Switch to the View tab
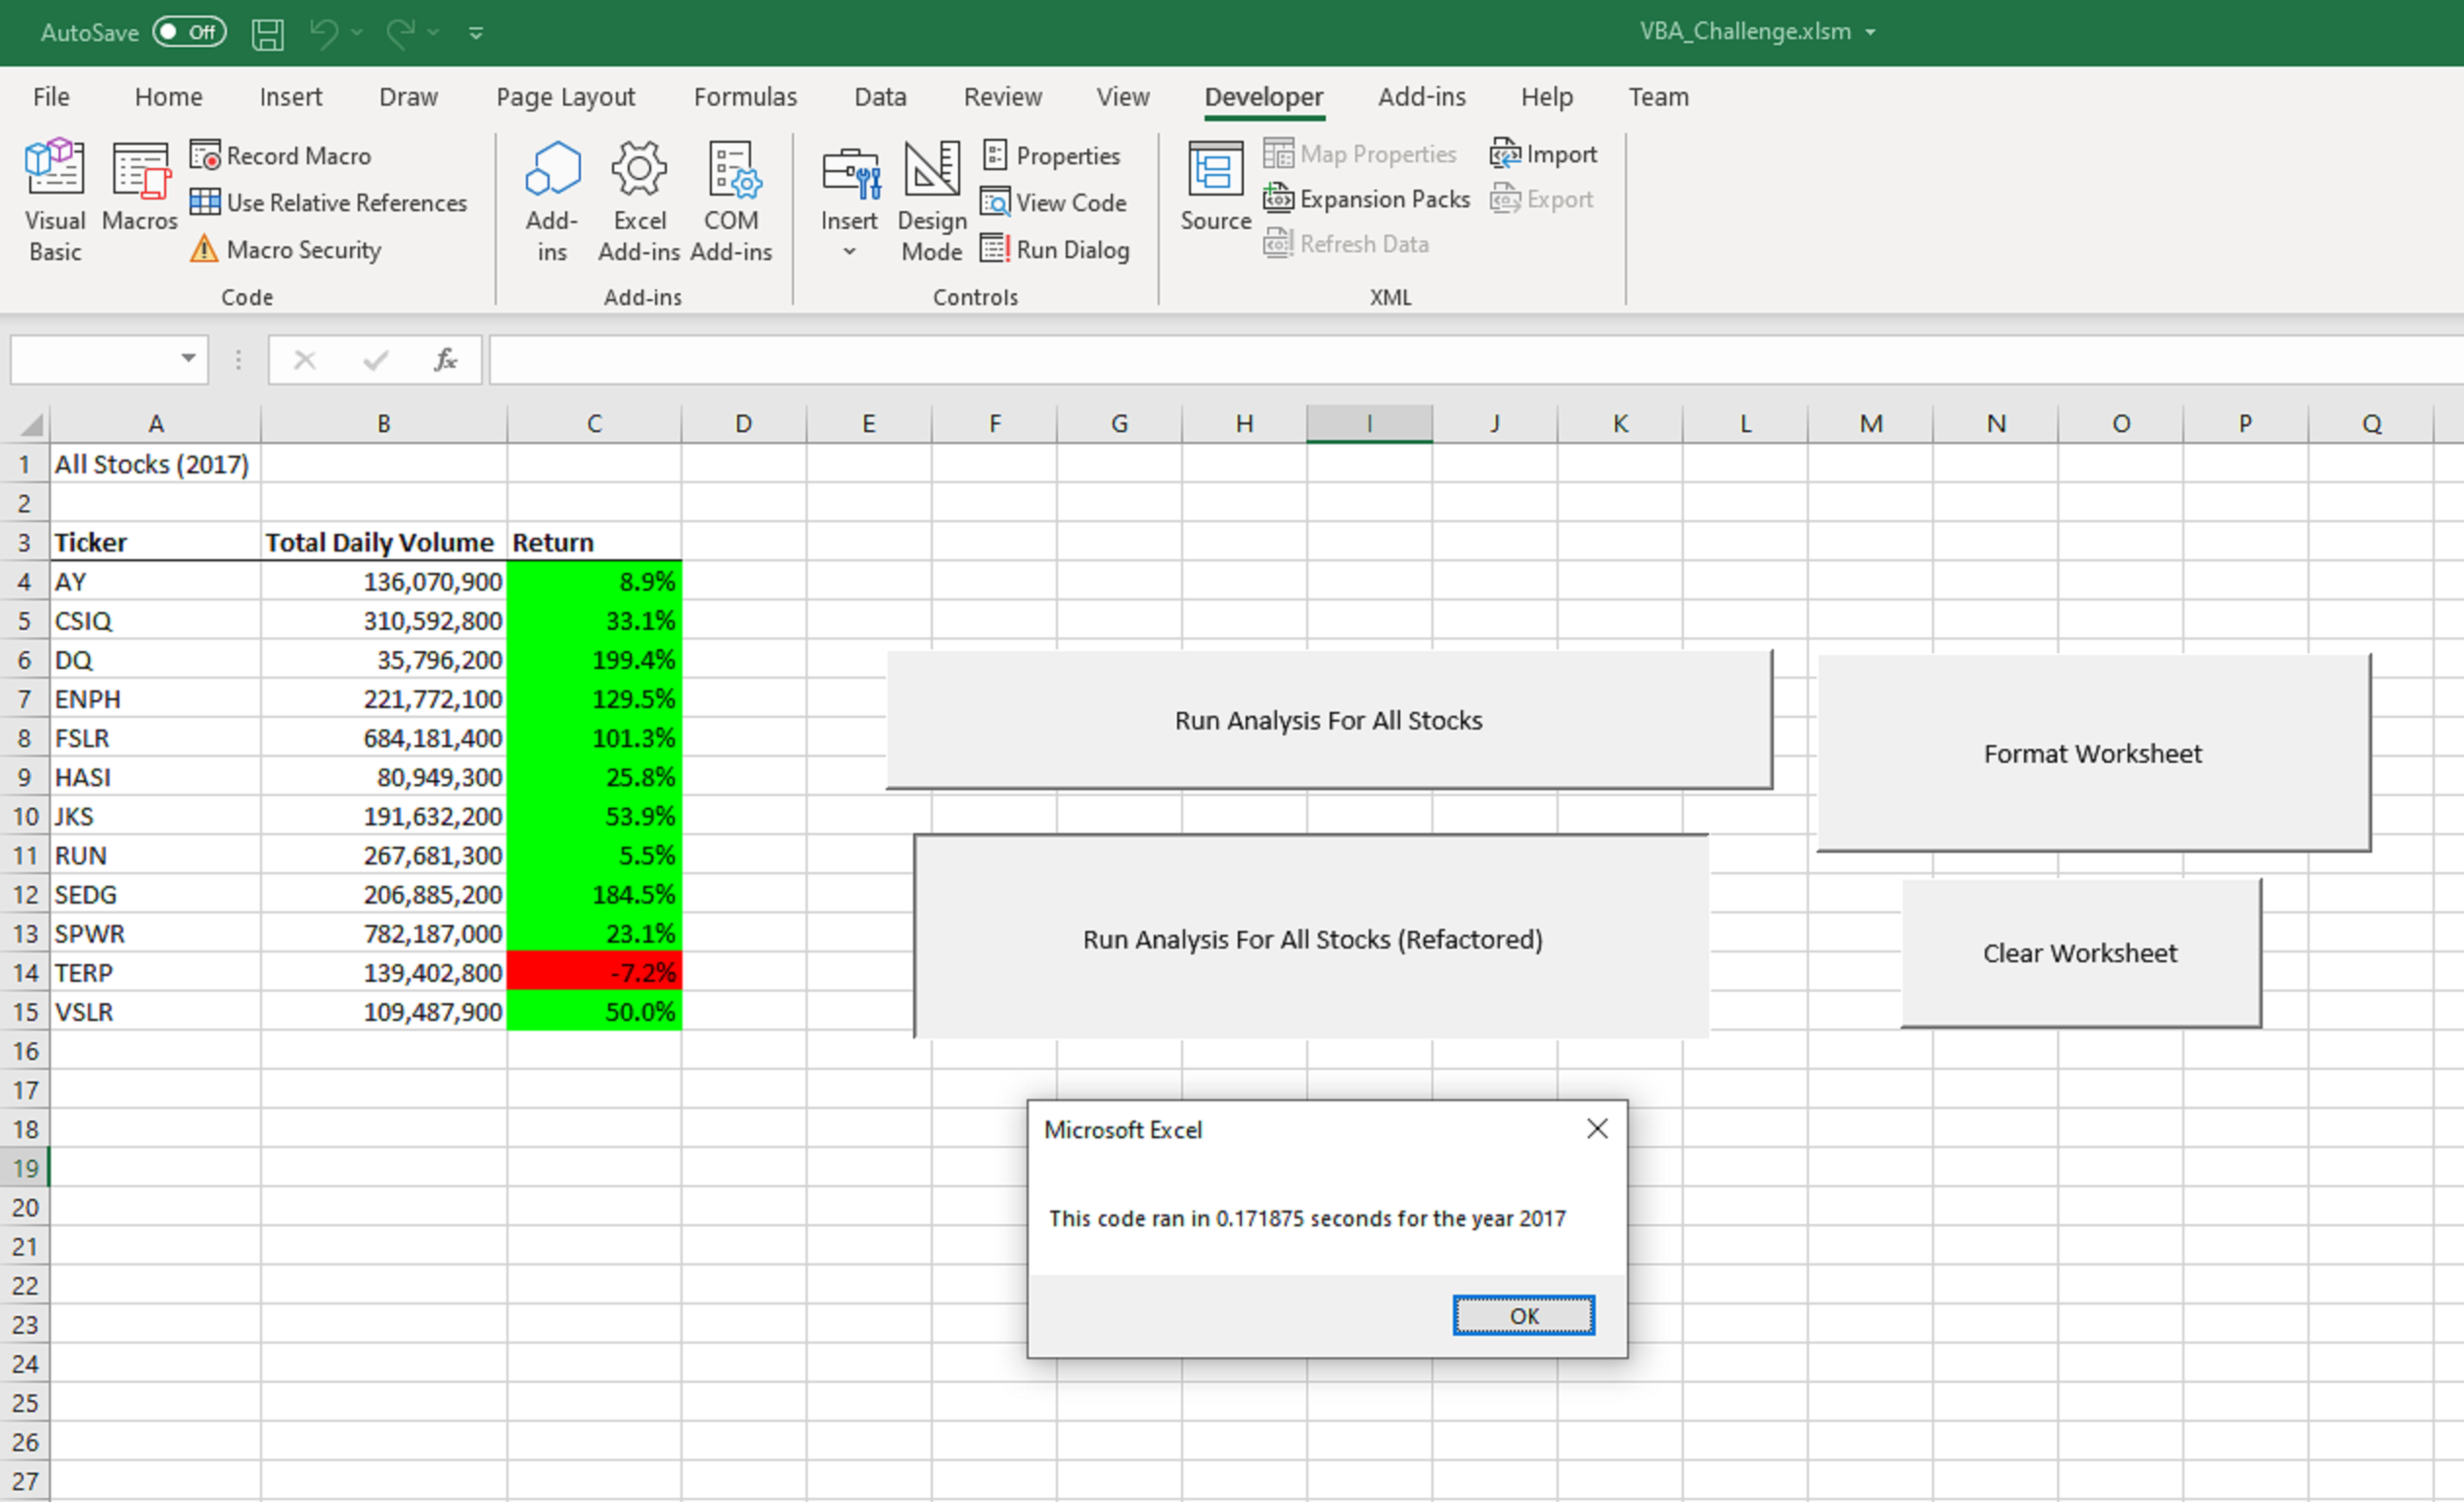 point(1122,97)
